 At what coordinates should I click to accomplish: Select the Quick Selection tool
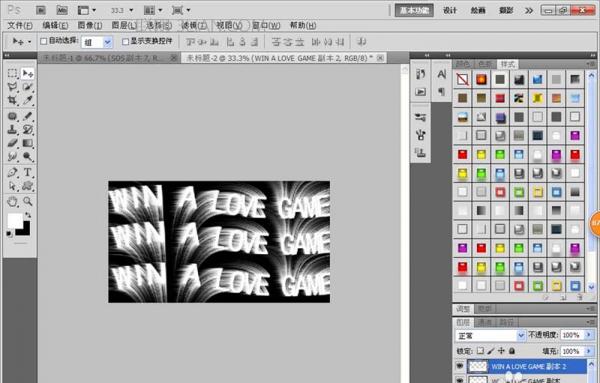click(28, 87)
